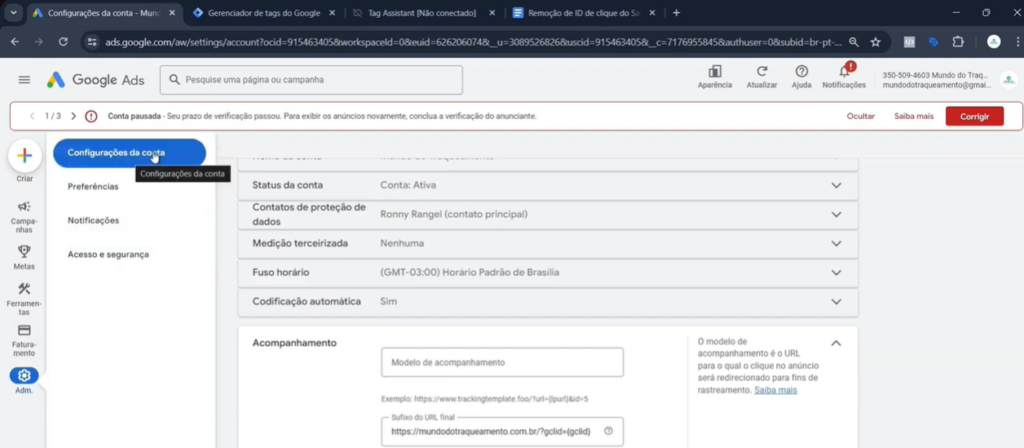Expand the Codificação automática row

tap(836, 301)
